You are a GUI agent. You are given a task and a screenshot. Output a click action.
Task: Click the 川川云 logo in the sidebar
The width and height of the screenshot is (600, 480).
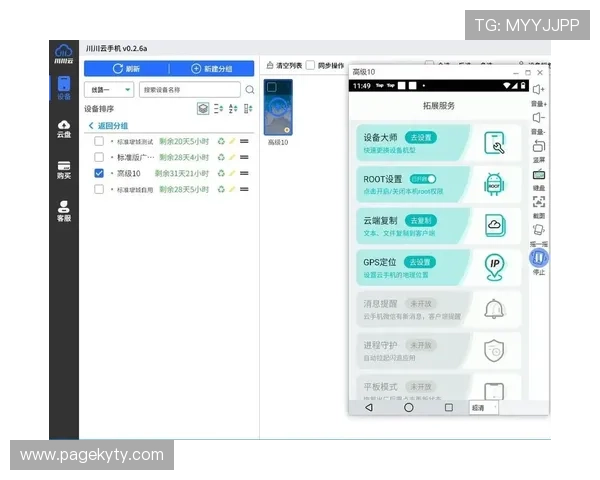click(64, 54)
